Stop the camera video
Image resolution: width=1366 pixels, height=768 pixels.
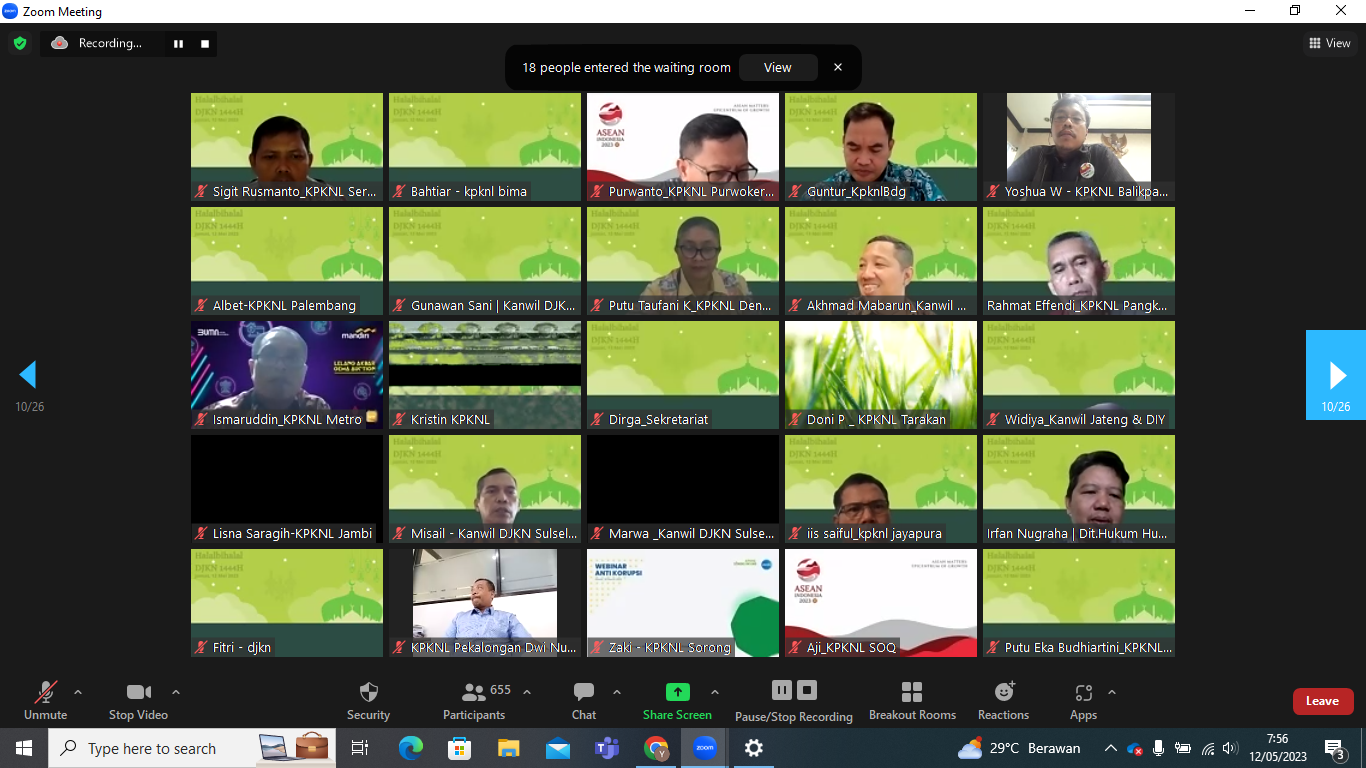[x=138, y=692]
